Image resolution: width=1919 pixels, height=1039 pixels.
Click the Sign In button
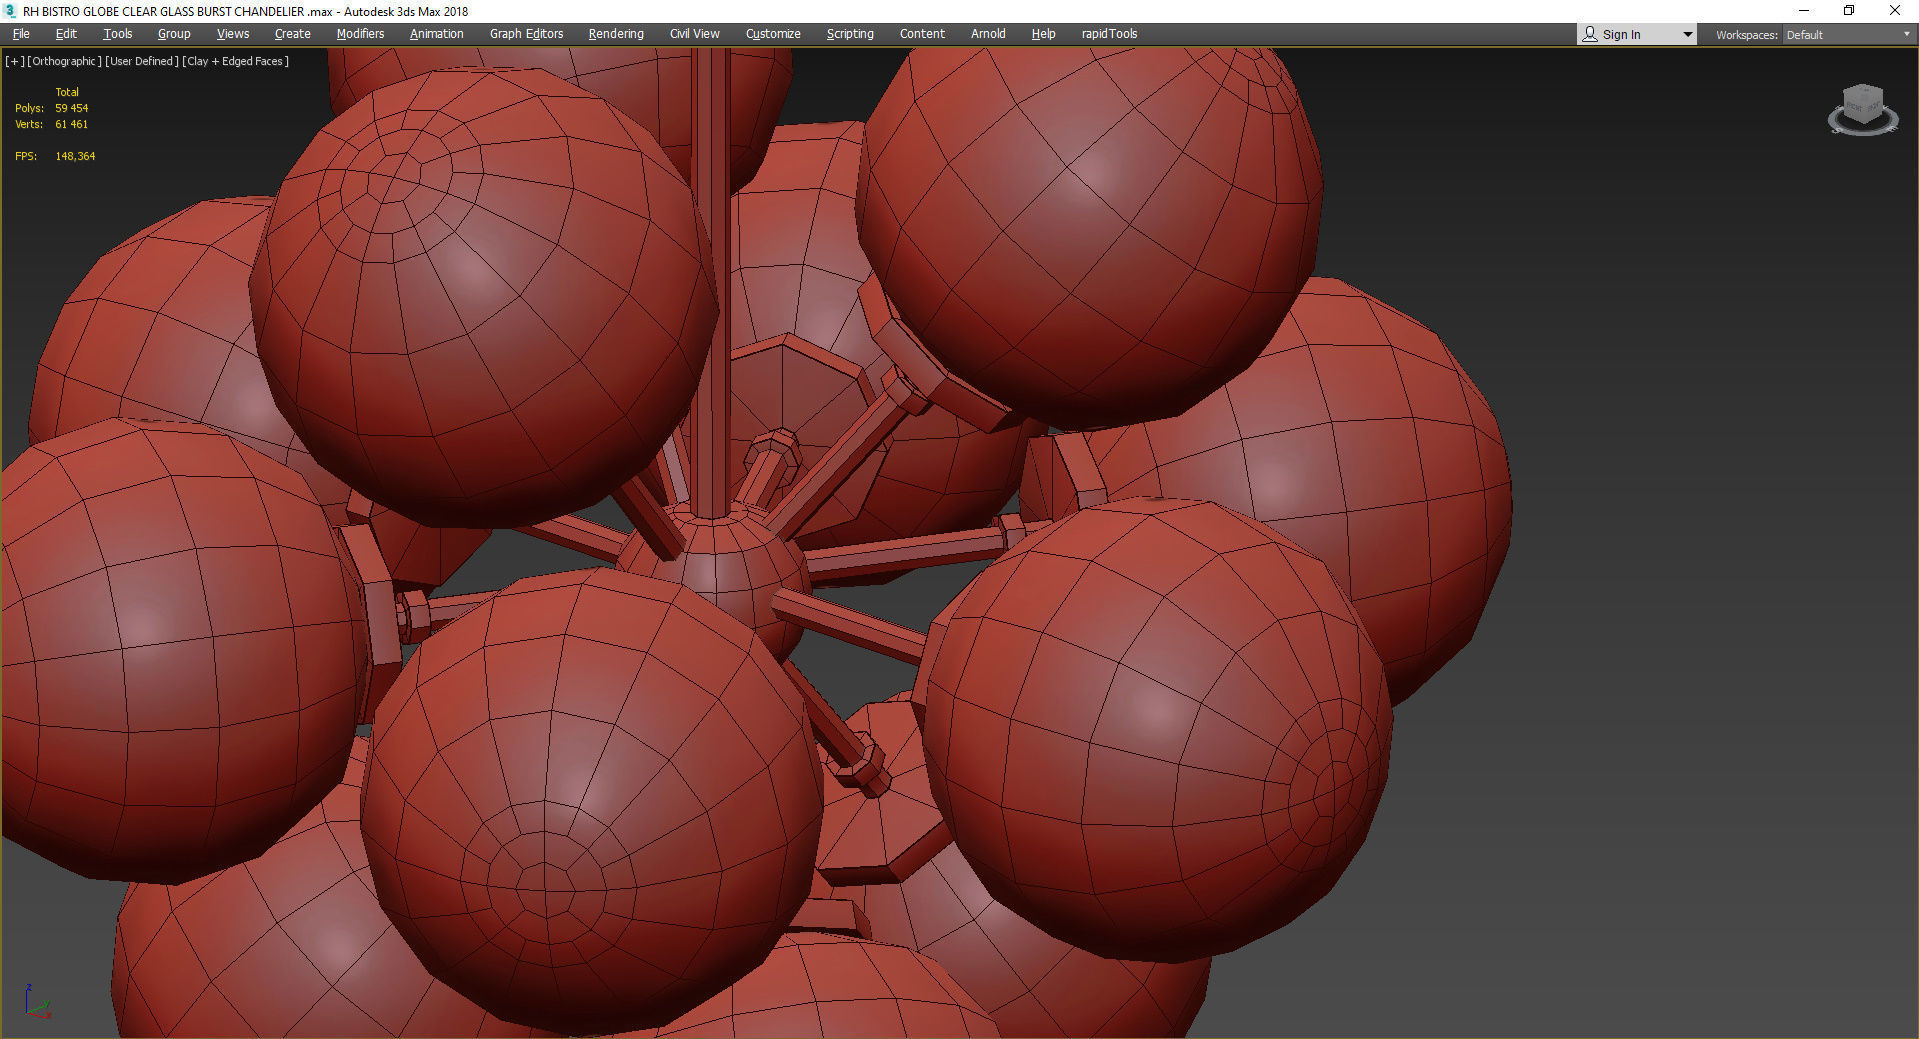tap(1627, 34)
